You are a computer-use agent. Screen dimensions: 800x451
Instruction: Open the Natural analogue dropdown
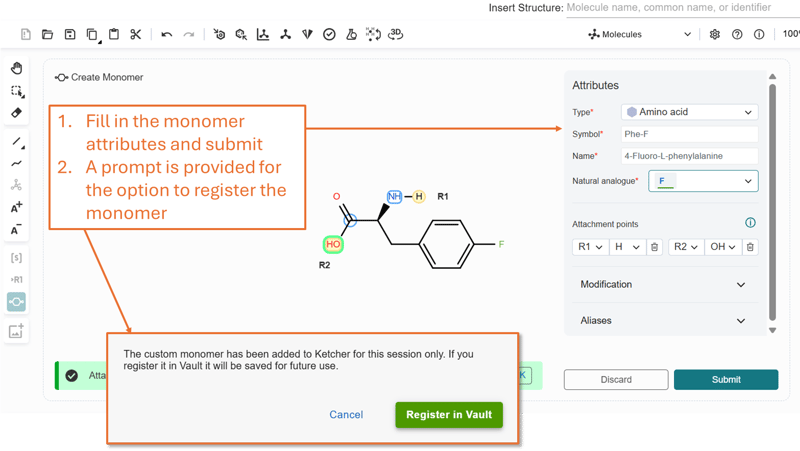[x=703, y=181]
